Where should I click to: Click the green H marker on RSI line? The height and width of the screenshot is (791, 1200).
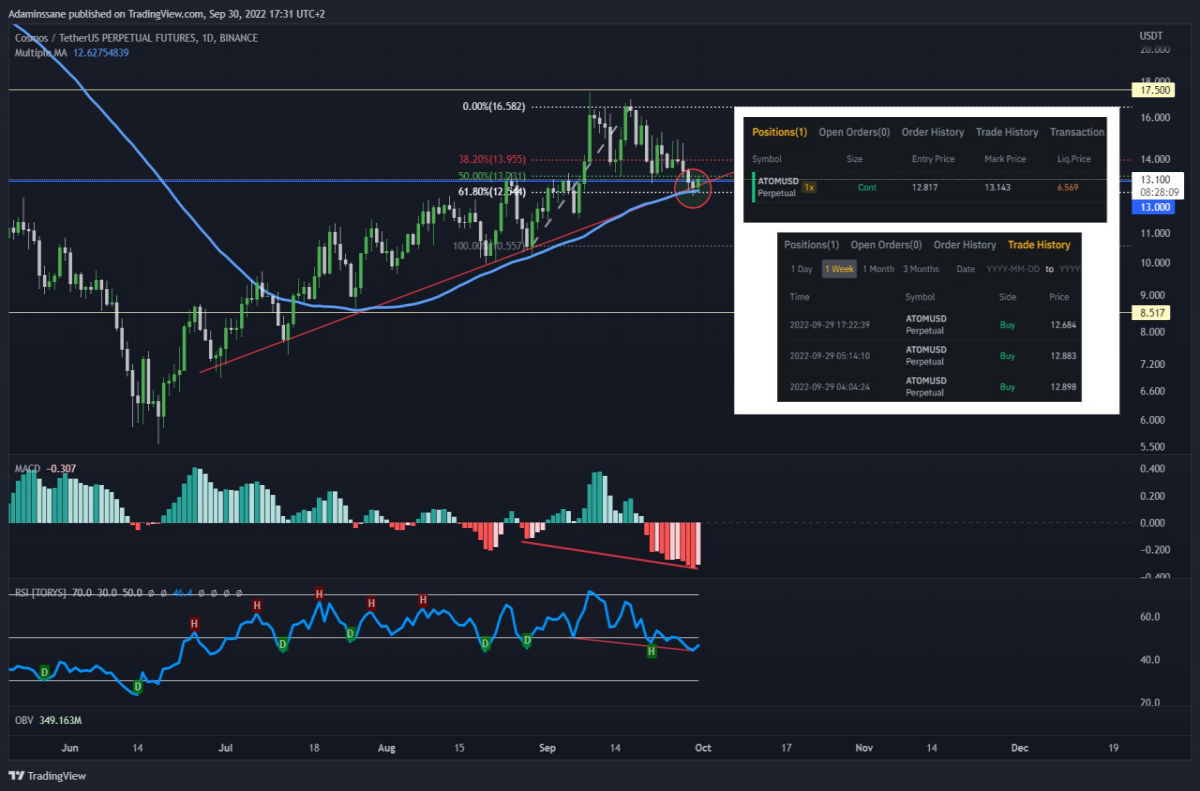point(651,651)
